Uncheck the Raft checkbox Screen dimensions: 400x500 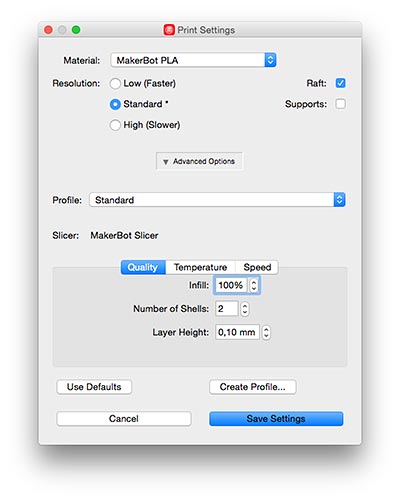pyautogui.click(x=340, y=83)
